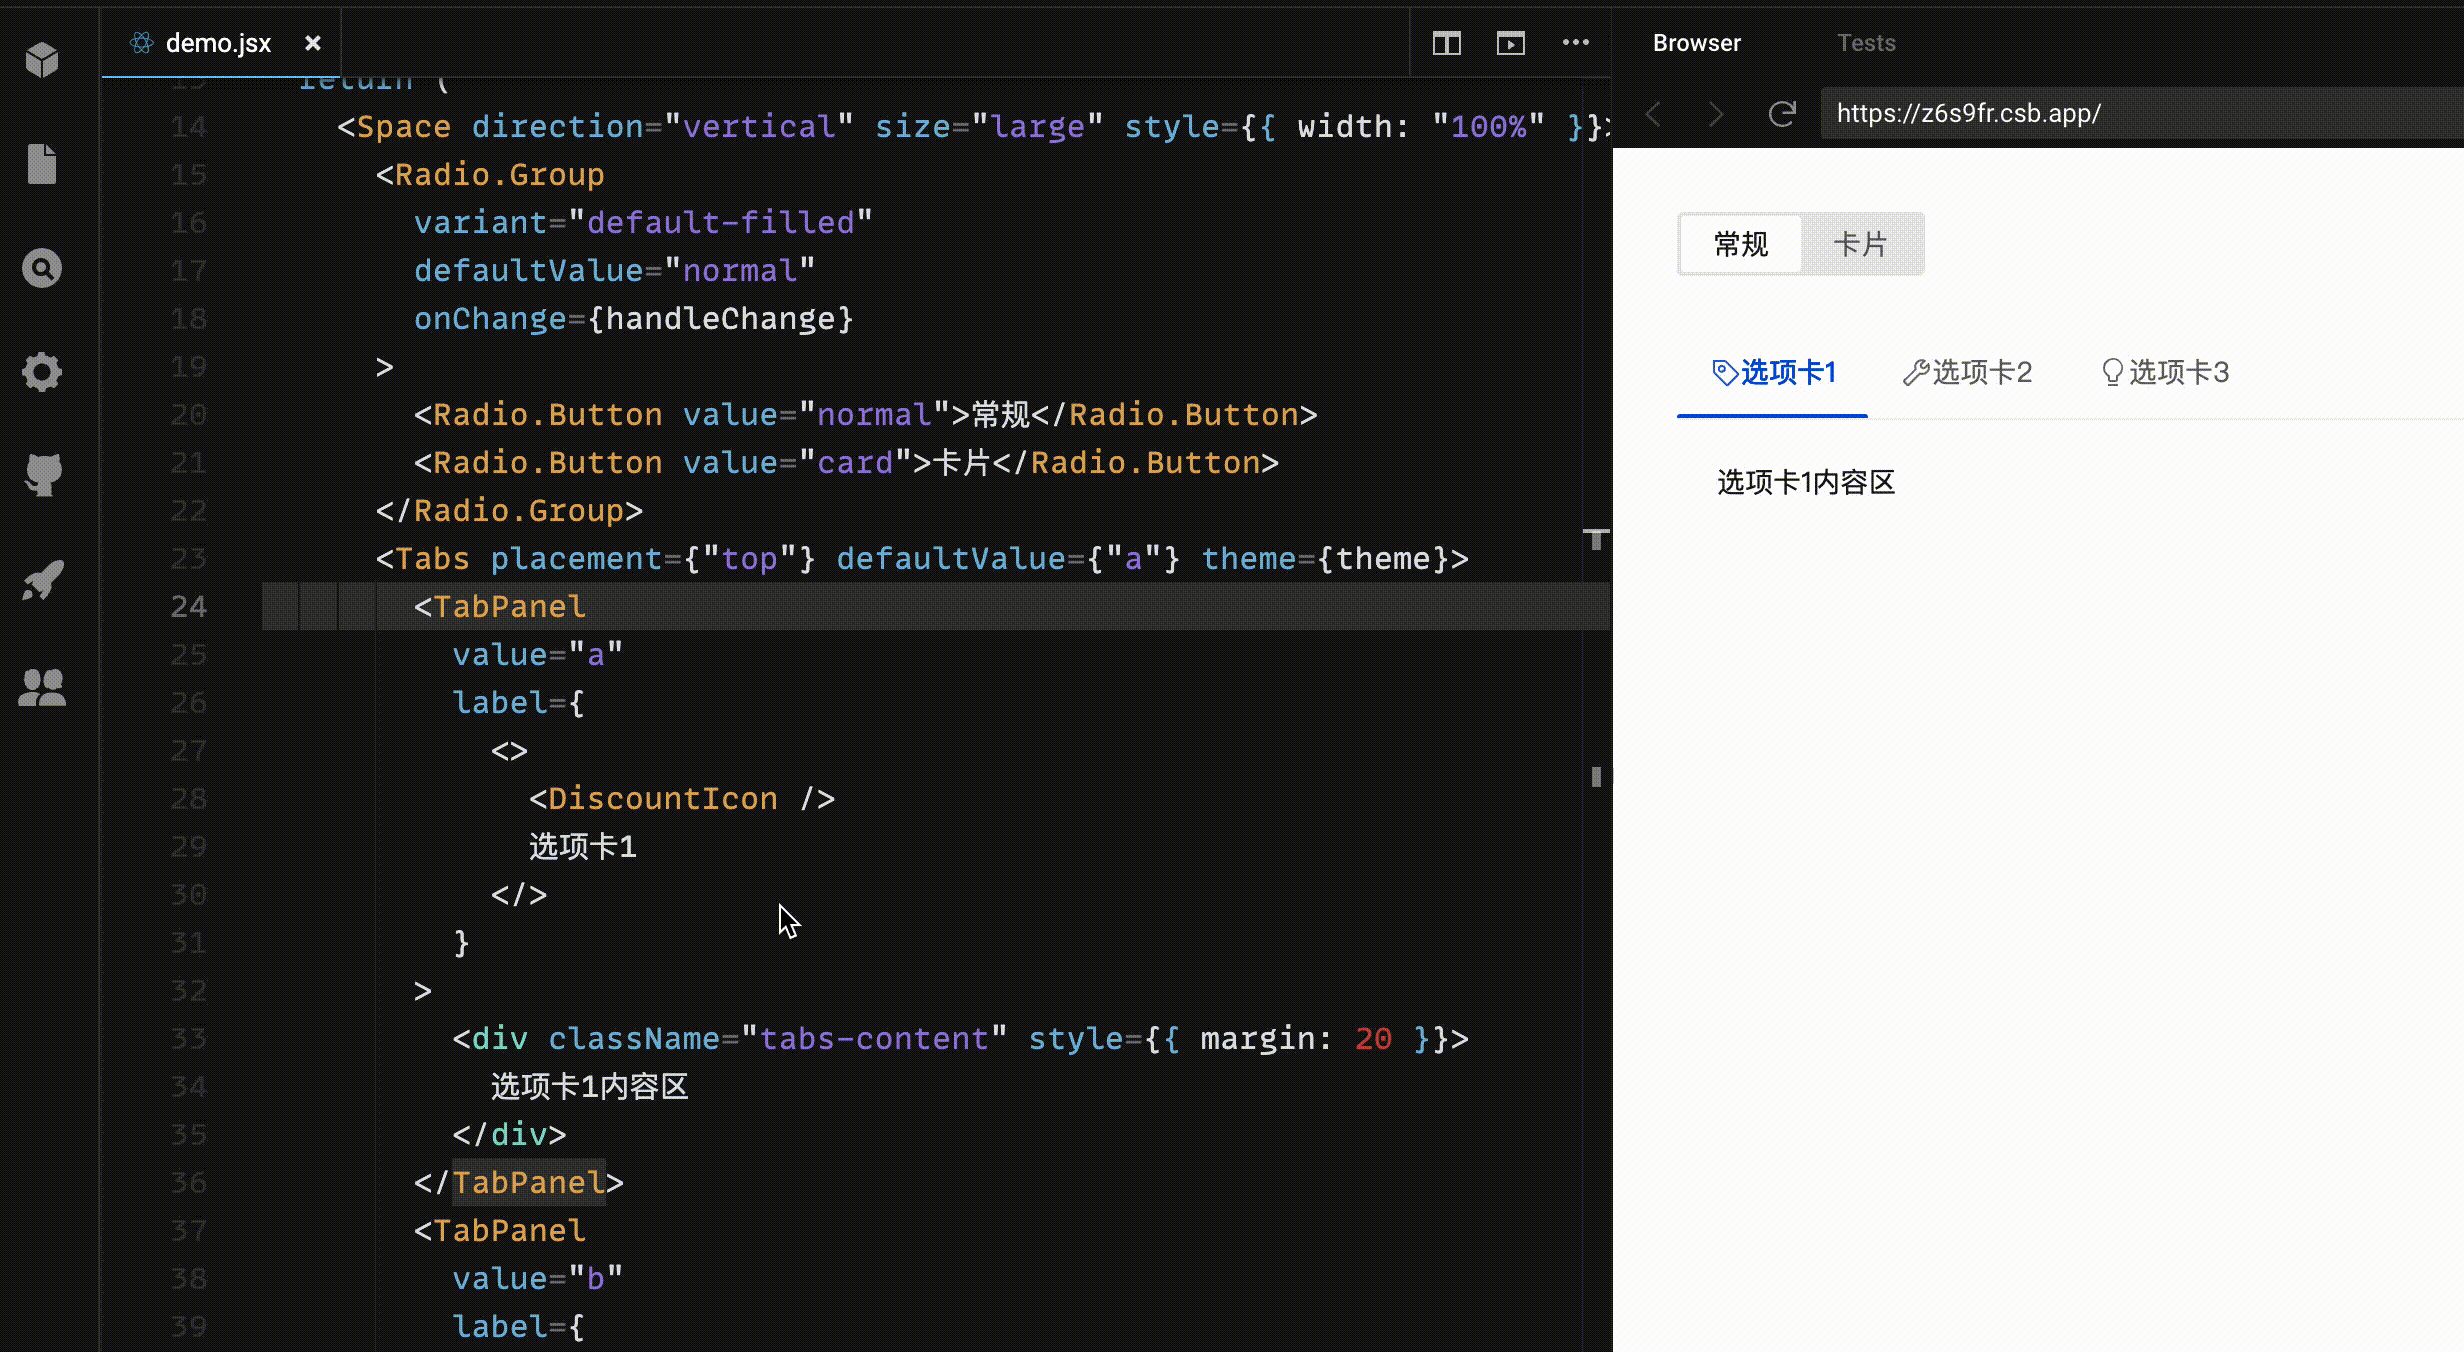The width and height of the screenshot is (2464, 1352).
Task: Refresh the browser preview
Action: click(1783, 113)
